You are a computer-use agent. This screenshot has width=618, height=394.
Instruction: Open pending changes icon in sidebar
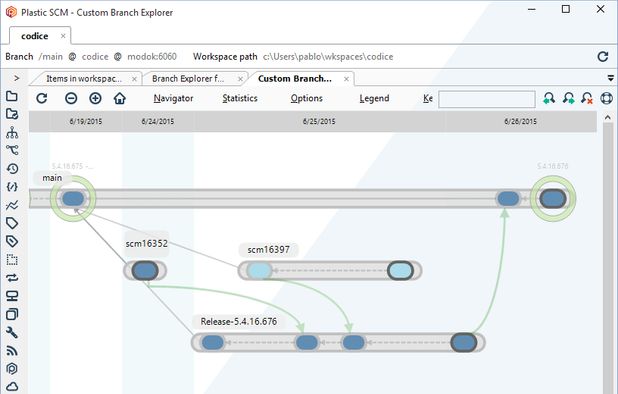point(12,114)
